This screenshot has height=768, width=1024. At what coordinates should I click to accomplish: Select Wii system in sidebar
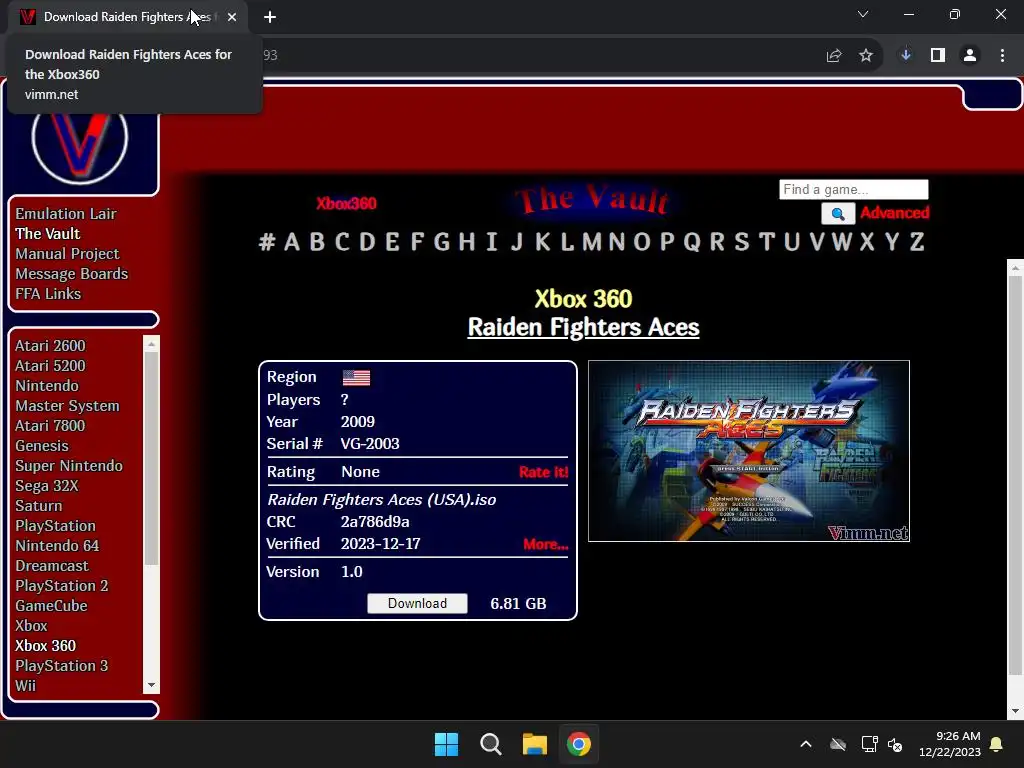(25, 686)
